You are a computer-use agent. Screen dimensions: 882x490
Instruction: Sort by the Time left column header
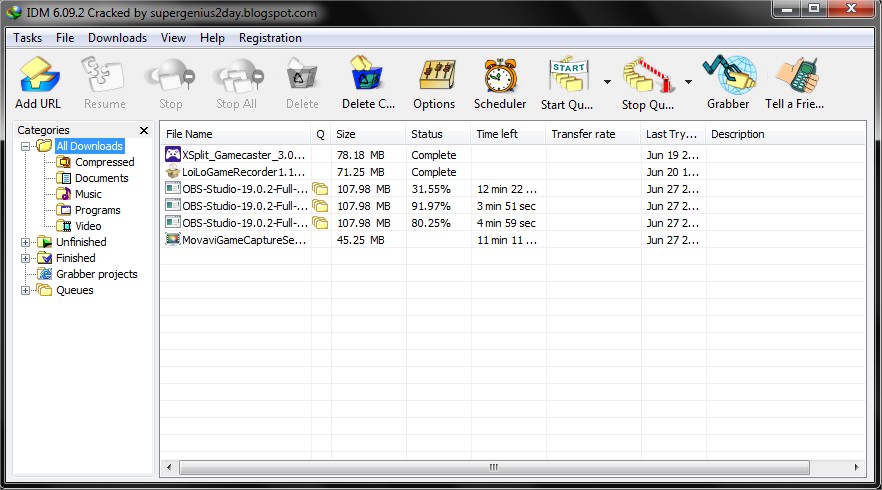pyautogui.click(x=508, y=134)
